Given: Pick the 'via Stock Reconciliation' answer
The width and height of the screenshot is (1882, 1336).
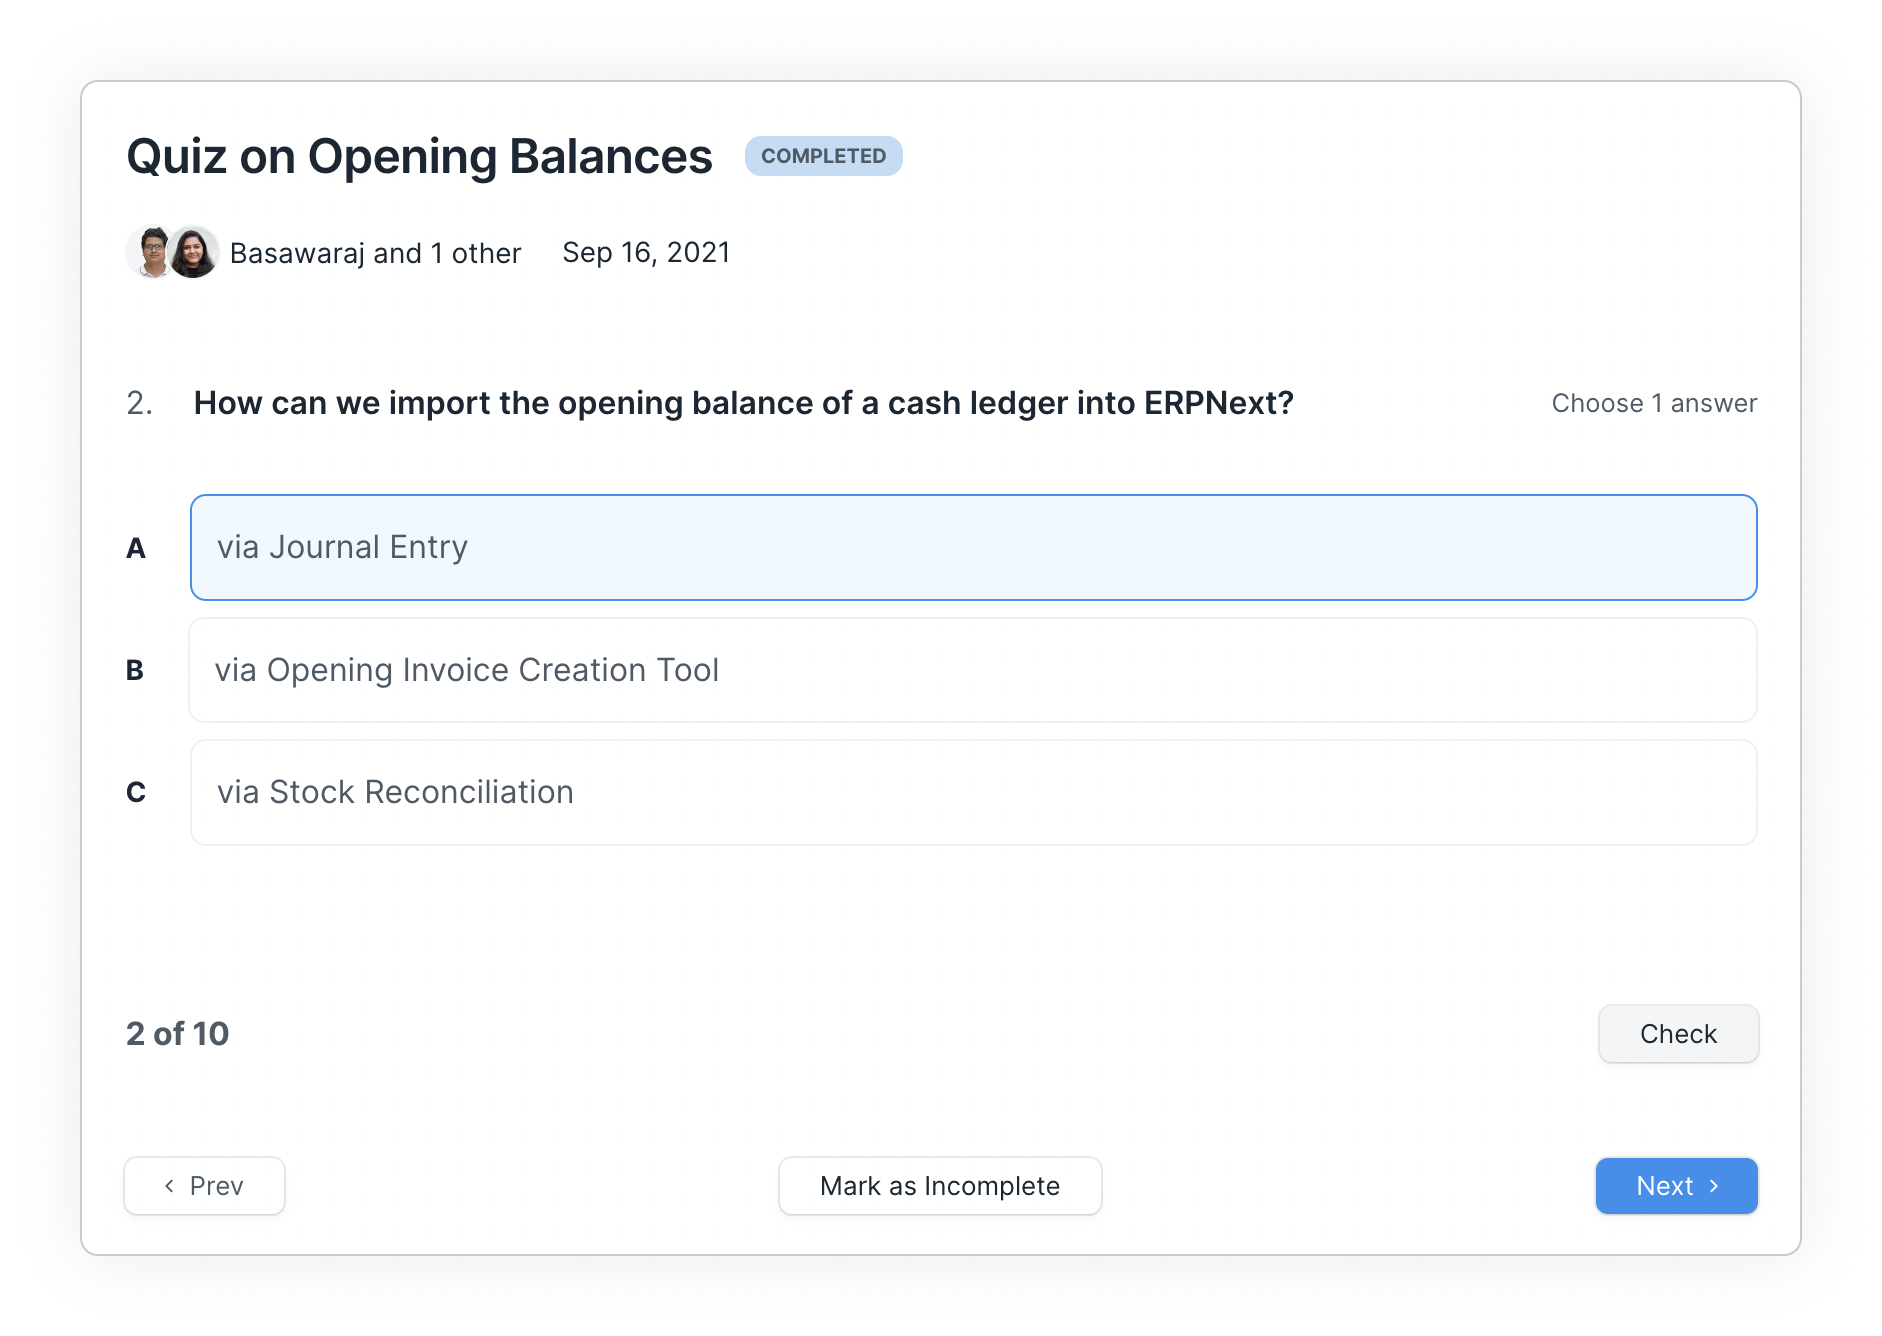Looking at the screenshot, I should pos(973,792).
